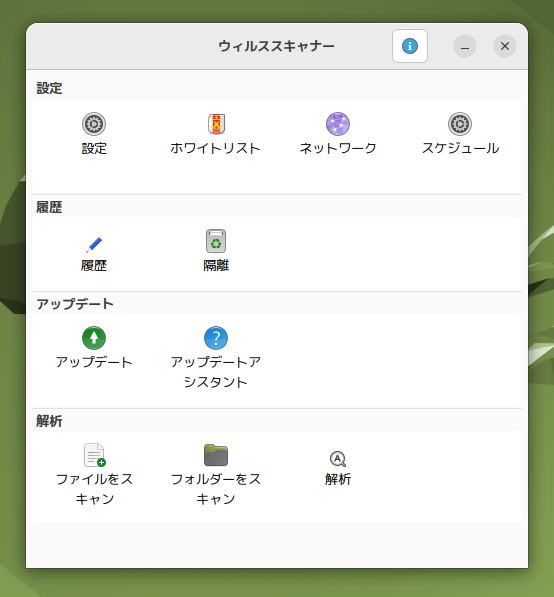Open the 履歴 pencil icon
Screen dimensions: 554x597
(94, 244)
